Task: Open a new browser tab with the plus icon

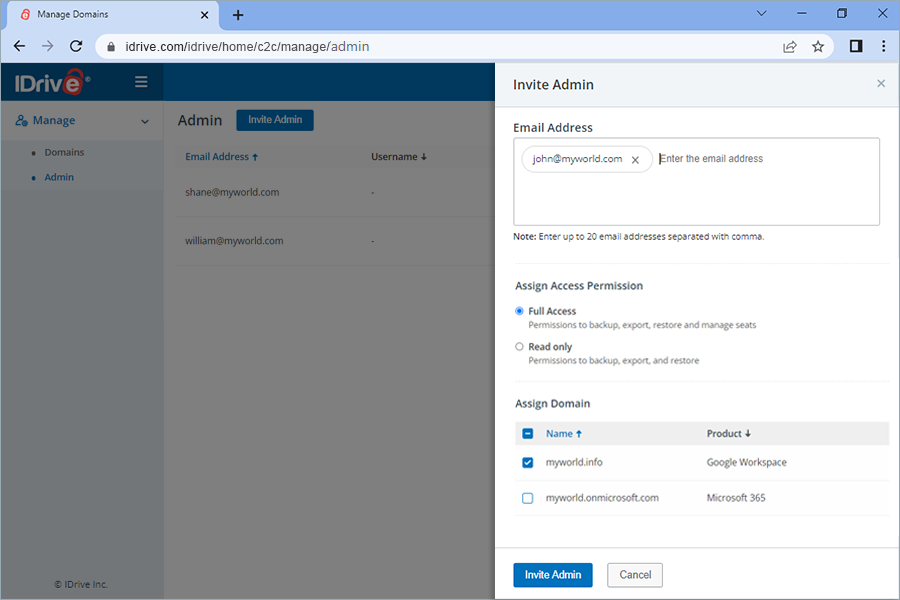Action: (x=238, y=15)
